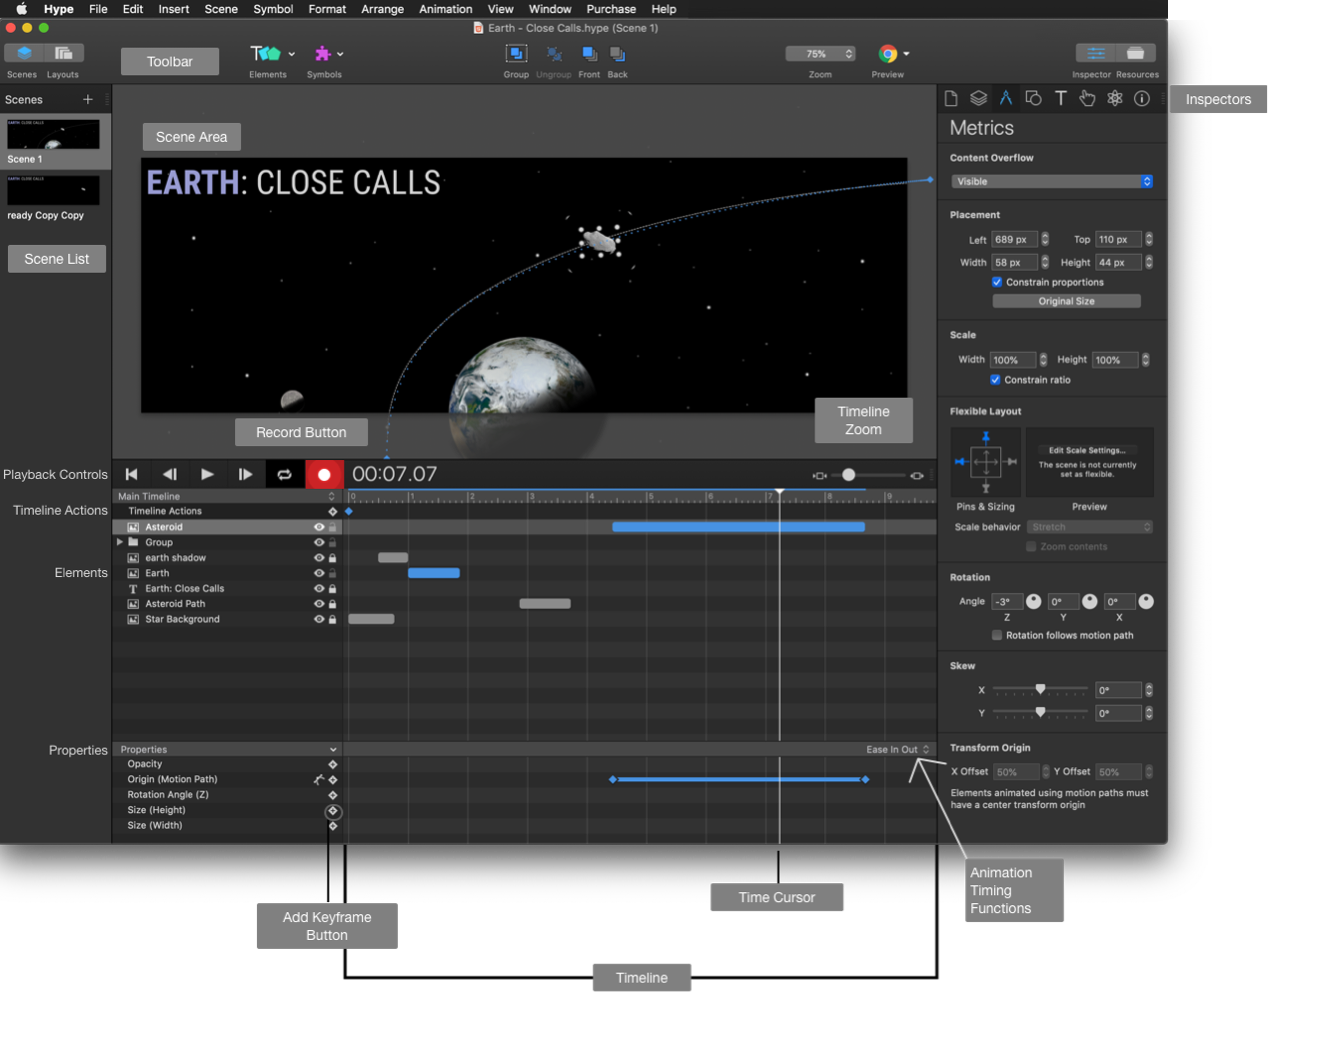Open the Zoom 75% dropdown
Image resolution: width=1338 pixels, height=1048 pixels.
(820, 54)
